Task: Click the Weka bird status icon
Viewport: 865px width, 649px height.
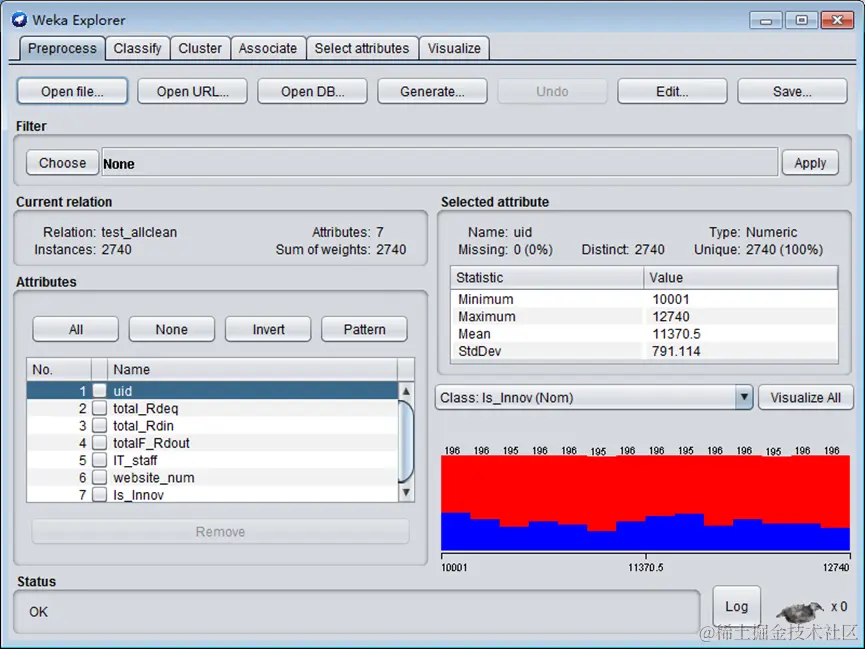Action: [x=799, y=612]
